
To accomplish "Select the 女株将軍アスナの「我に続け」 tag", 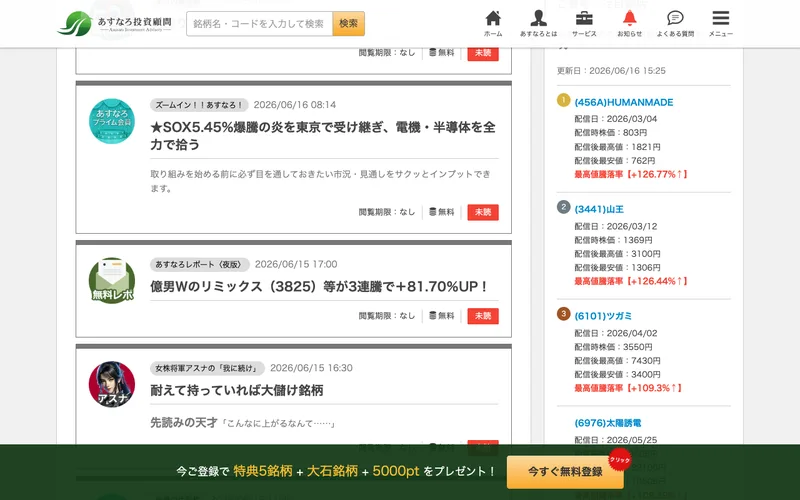I will pyautogui.click(x=207, y=368).
